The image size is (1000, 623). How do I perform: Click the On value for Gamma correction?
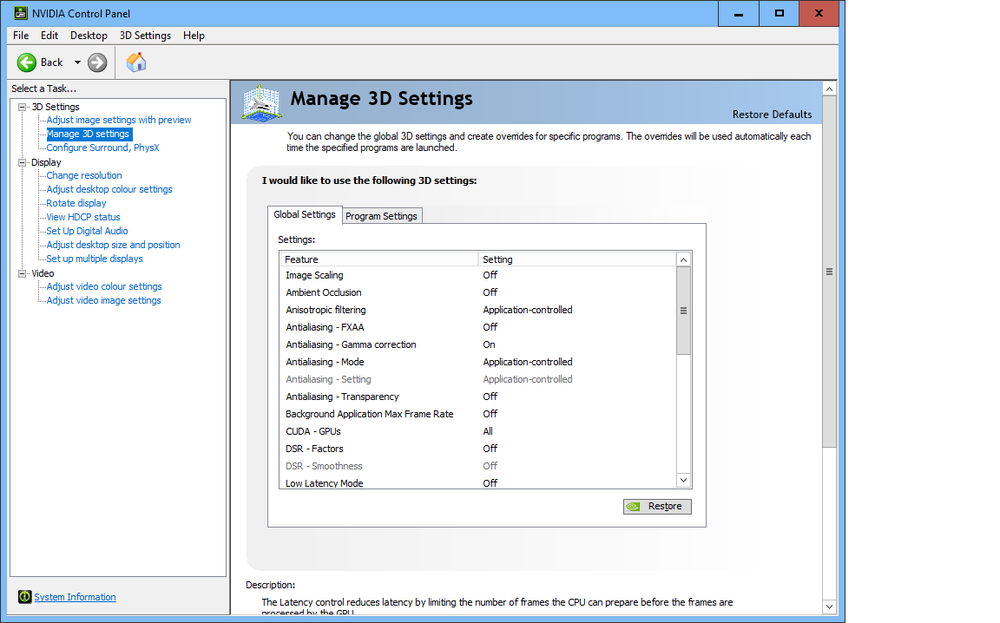[489, 345]
